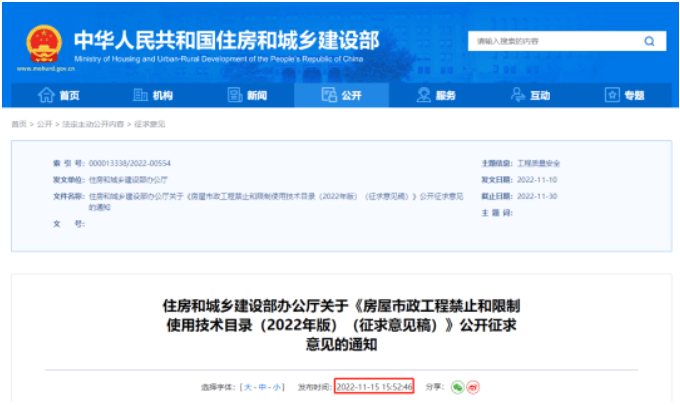Viewport: 680px width, 405px height.
Task: Focus the site search input field
Action: (567, 41)
